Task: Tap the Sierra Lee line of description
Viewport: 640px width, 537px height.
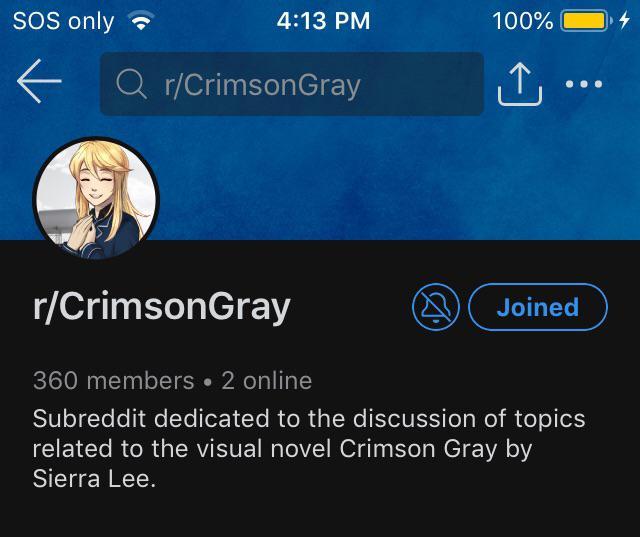Action: tap(94, 479)
